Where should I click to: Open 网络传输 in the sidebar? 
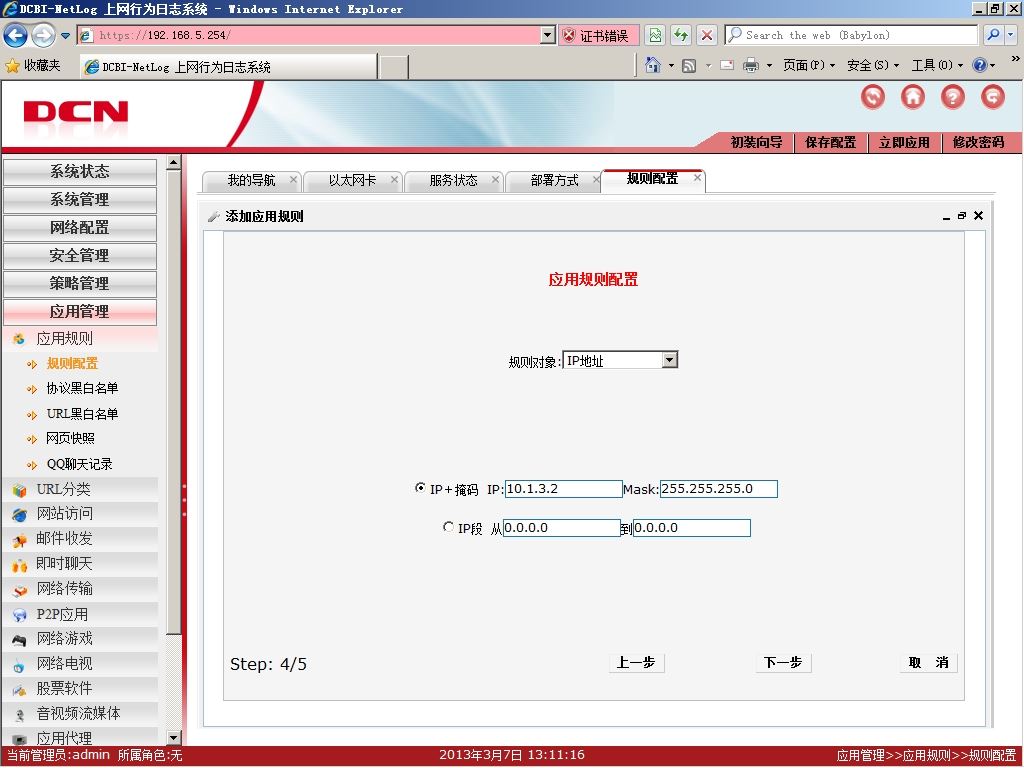80,589
